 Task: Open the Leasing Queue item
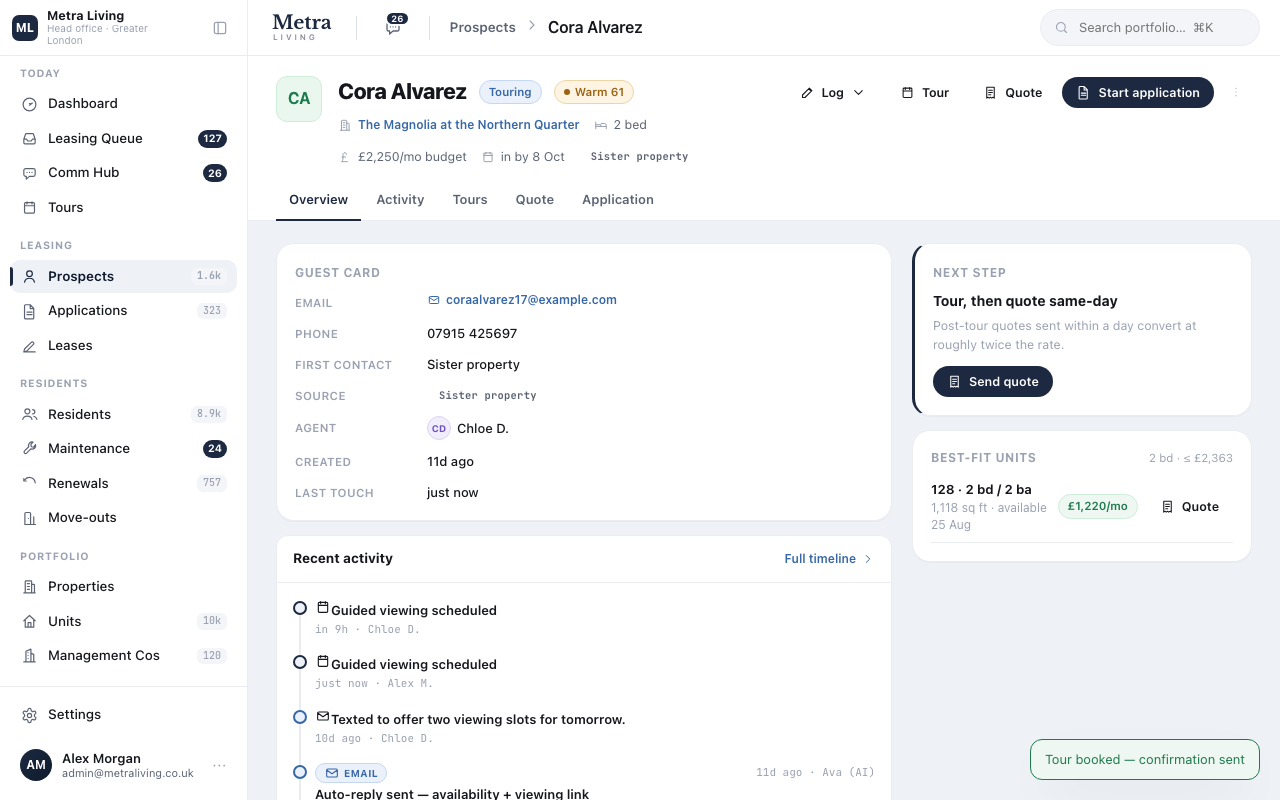[x=123, y=139]
